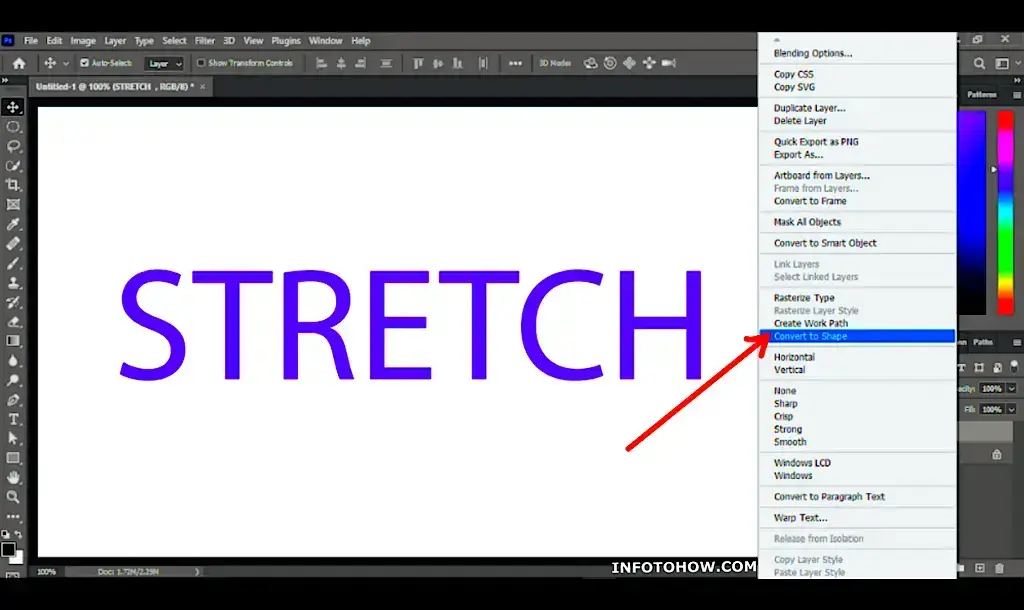Image resolution: width=1024 pixels, height=610 pixels.
Task: Open the Search magnifier at top right
Action: 979,63
